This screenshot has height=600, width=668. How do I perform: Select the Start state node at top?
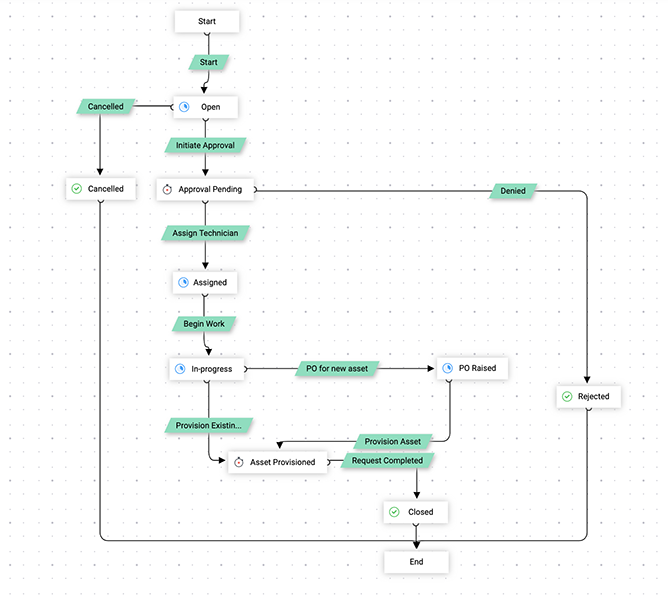[207, 21]
